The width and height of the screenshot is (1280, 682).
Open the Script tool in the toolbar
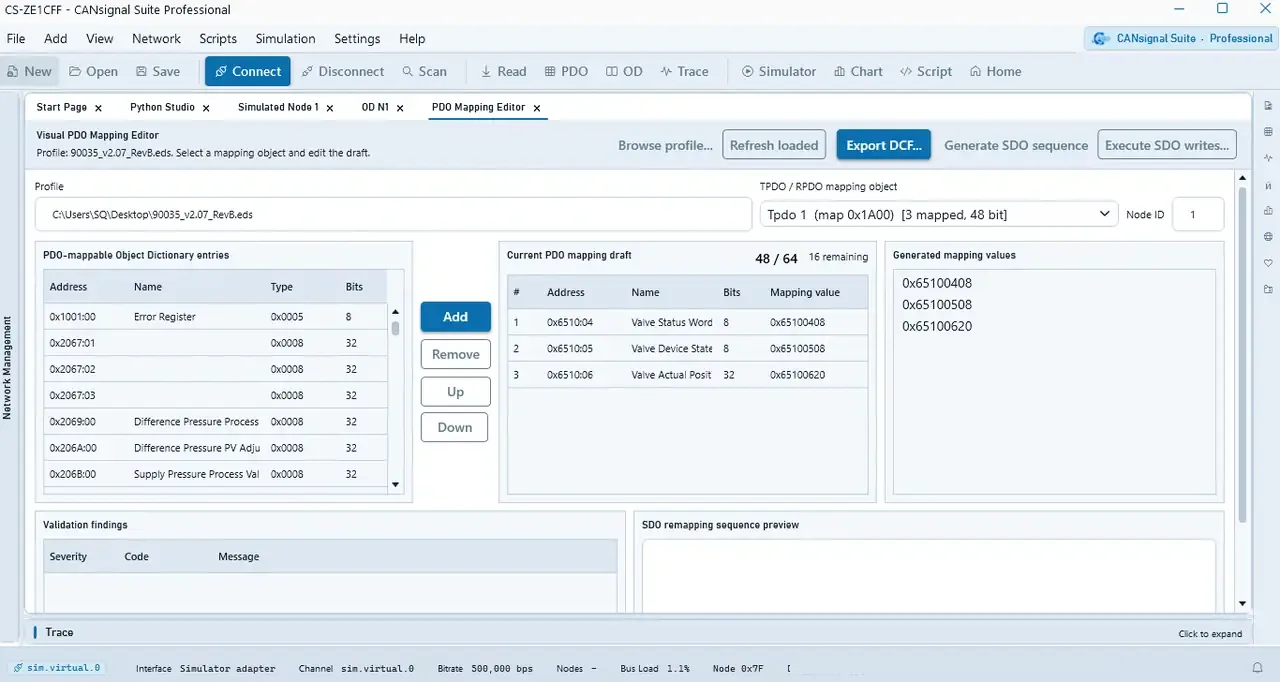point(926,71)
